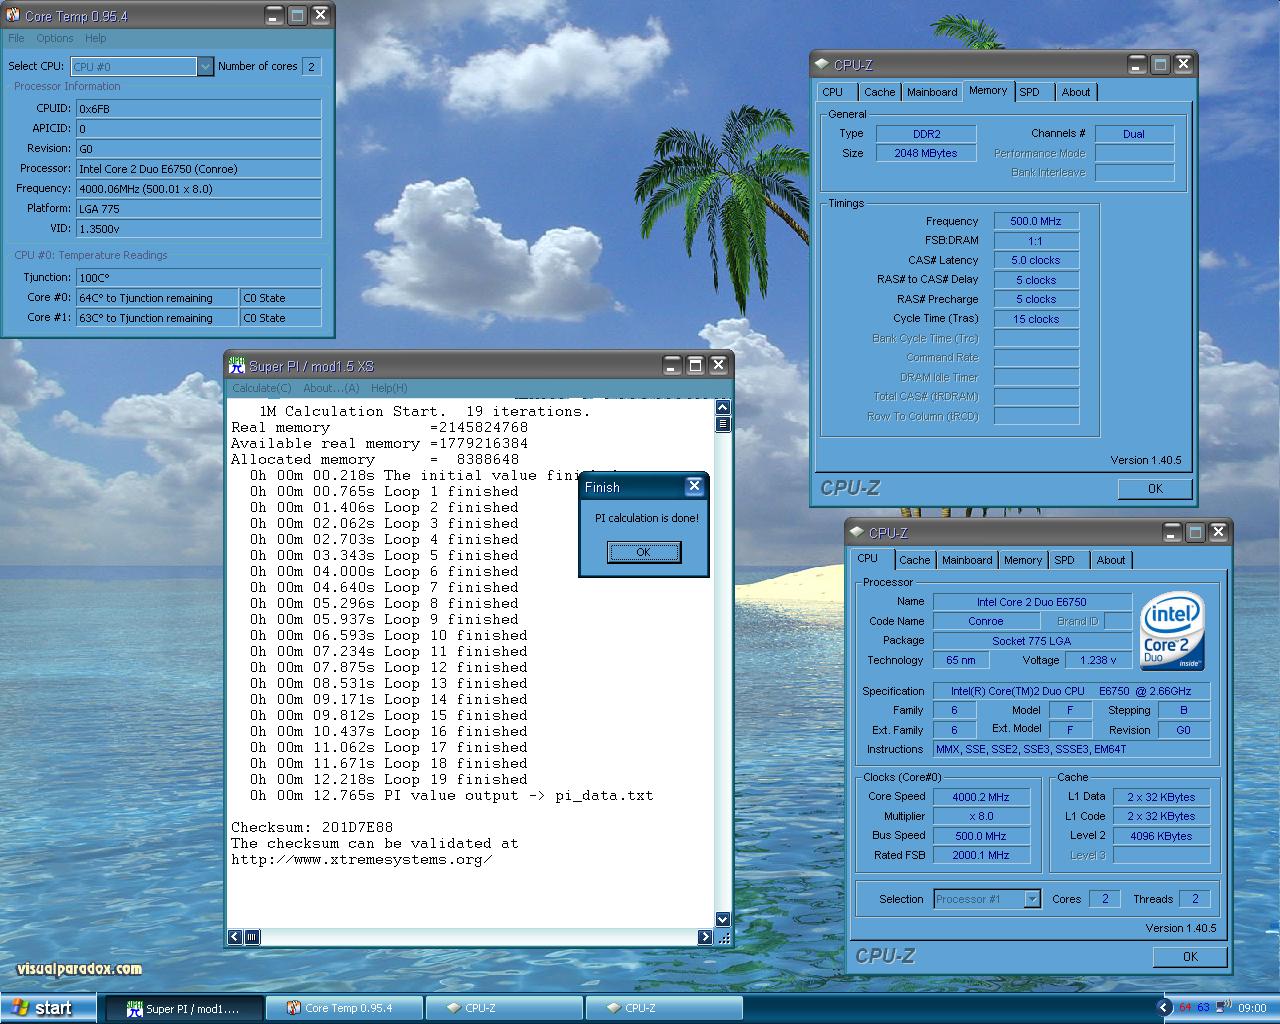The width and height of the screenshot is (1280, 1024).
Task: Open the Help(H) menu in Super PI
Action: tap(389, 388)
